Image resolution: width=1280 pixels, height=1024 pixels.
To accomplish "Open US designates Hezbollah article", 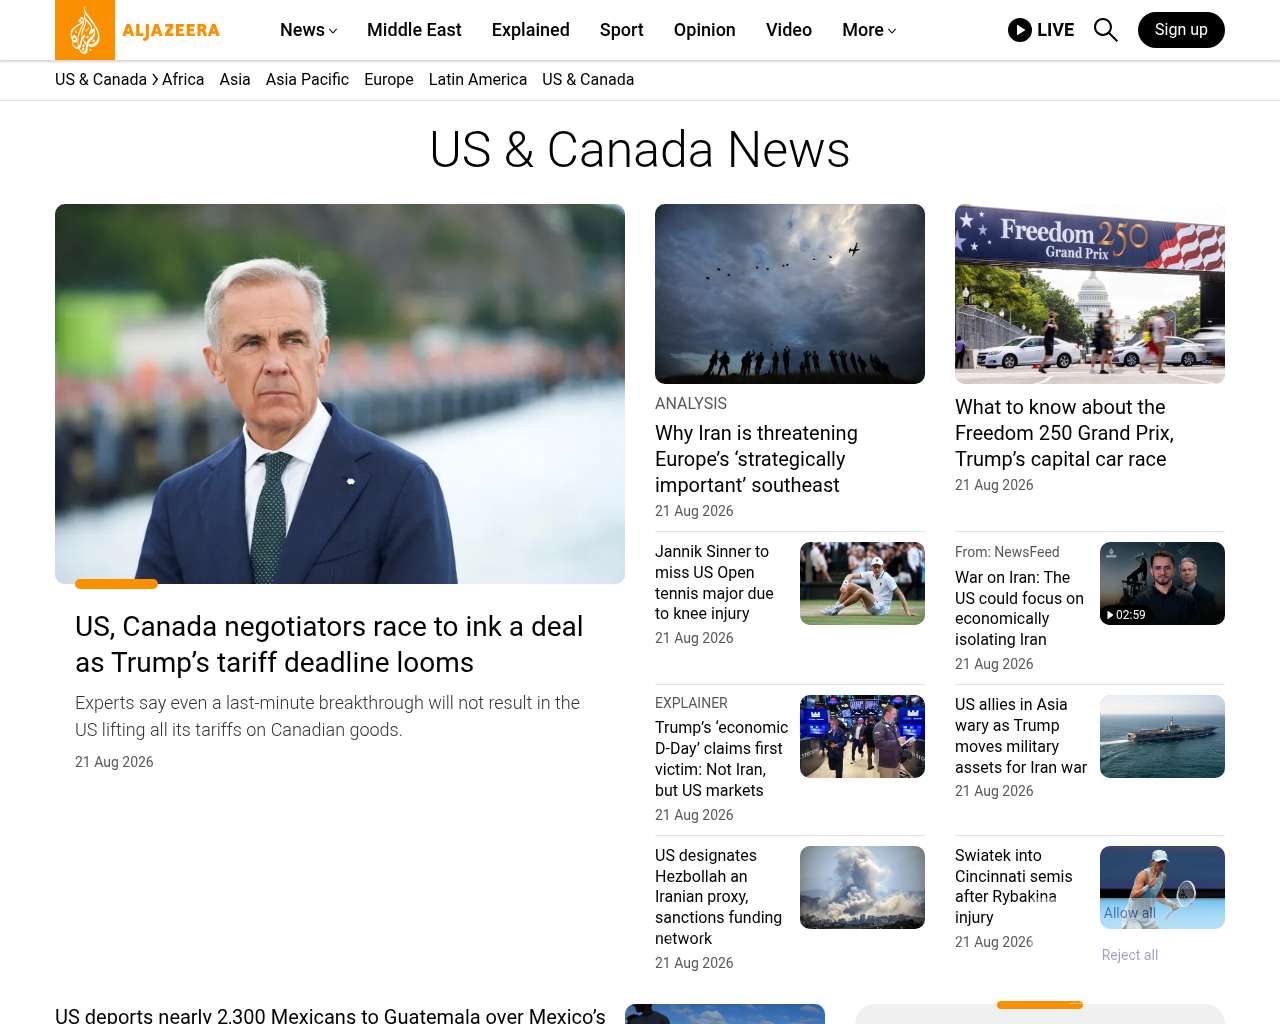I will [718, 897].
